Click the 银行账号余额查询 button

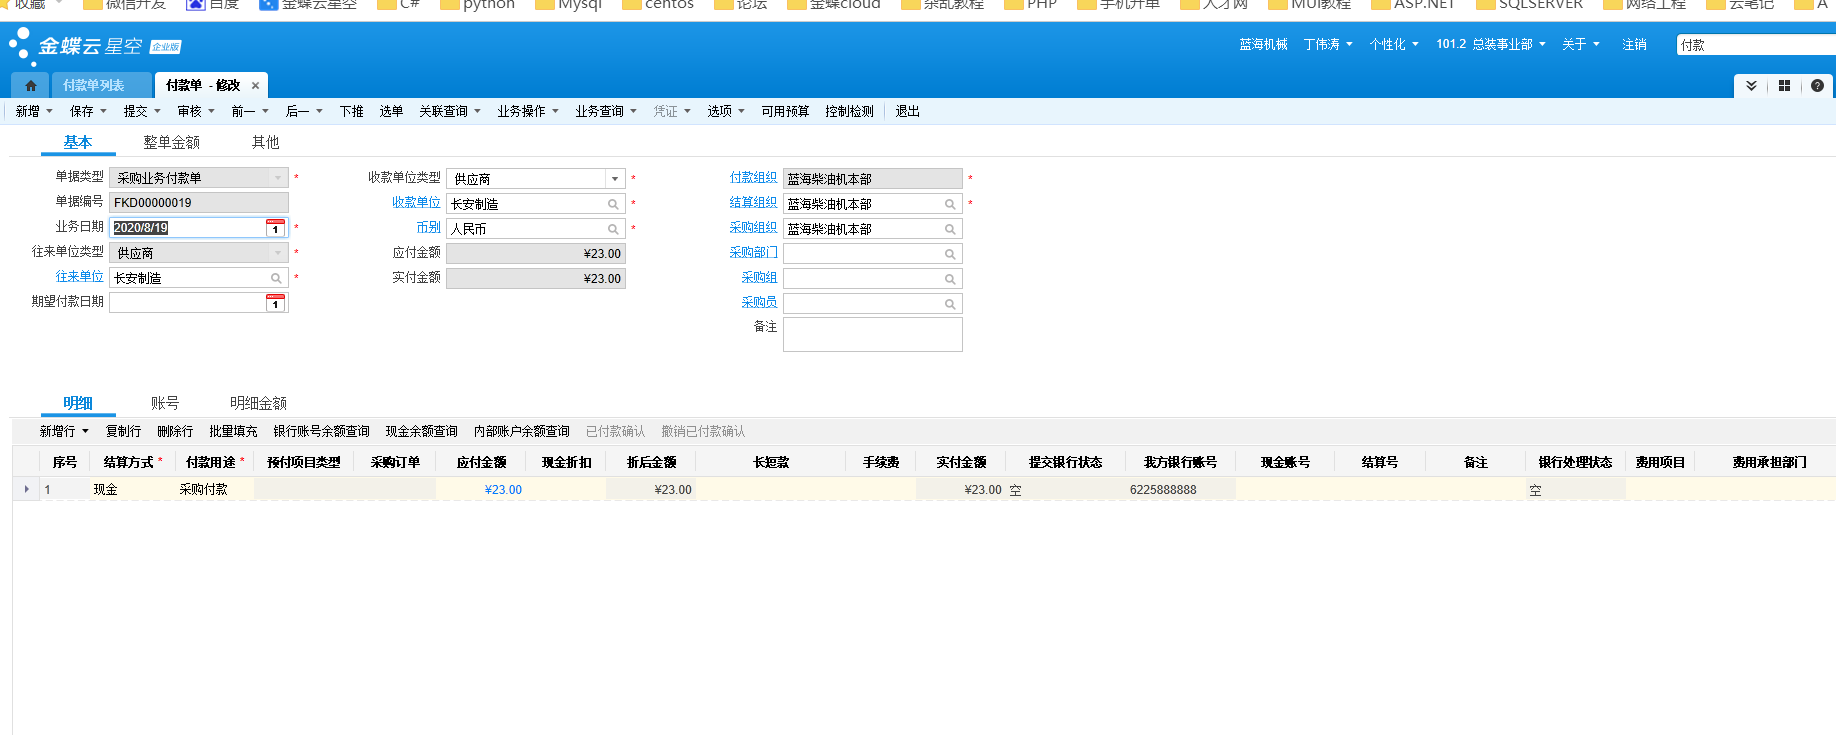pos(321,431)
